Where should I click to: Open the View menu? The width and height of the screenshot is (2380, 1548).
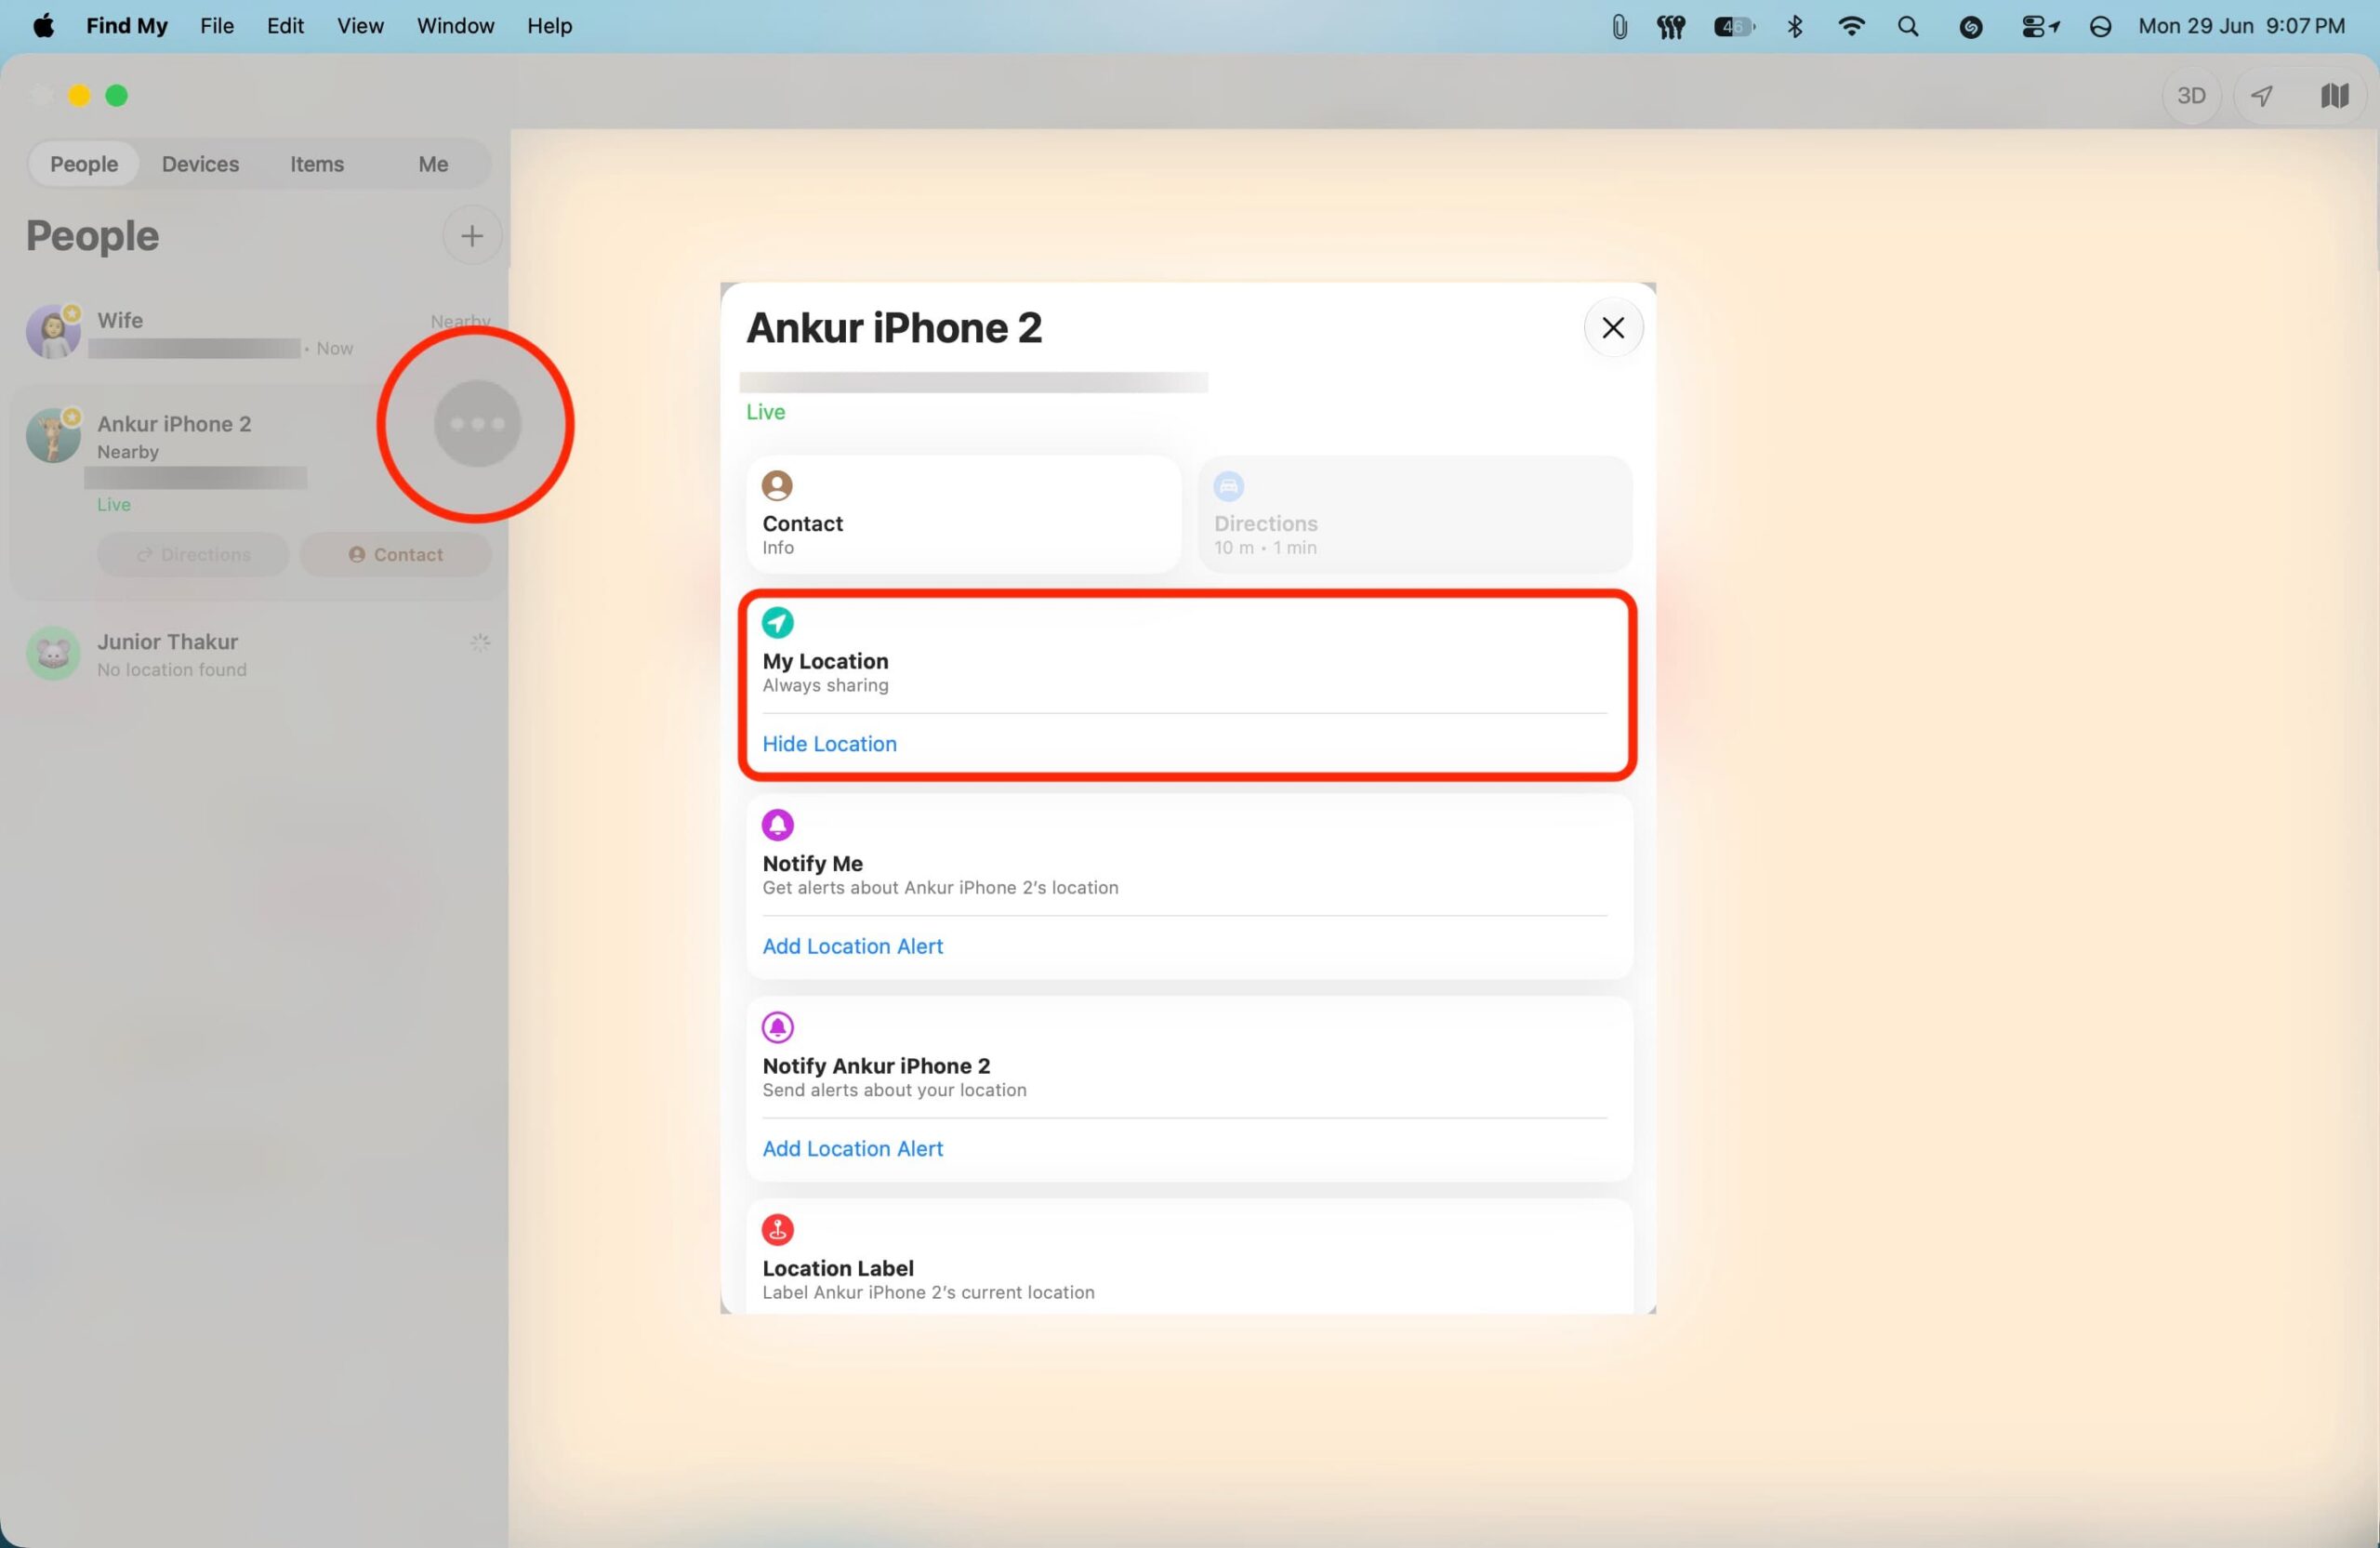(x=360, y=26)
